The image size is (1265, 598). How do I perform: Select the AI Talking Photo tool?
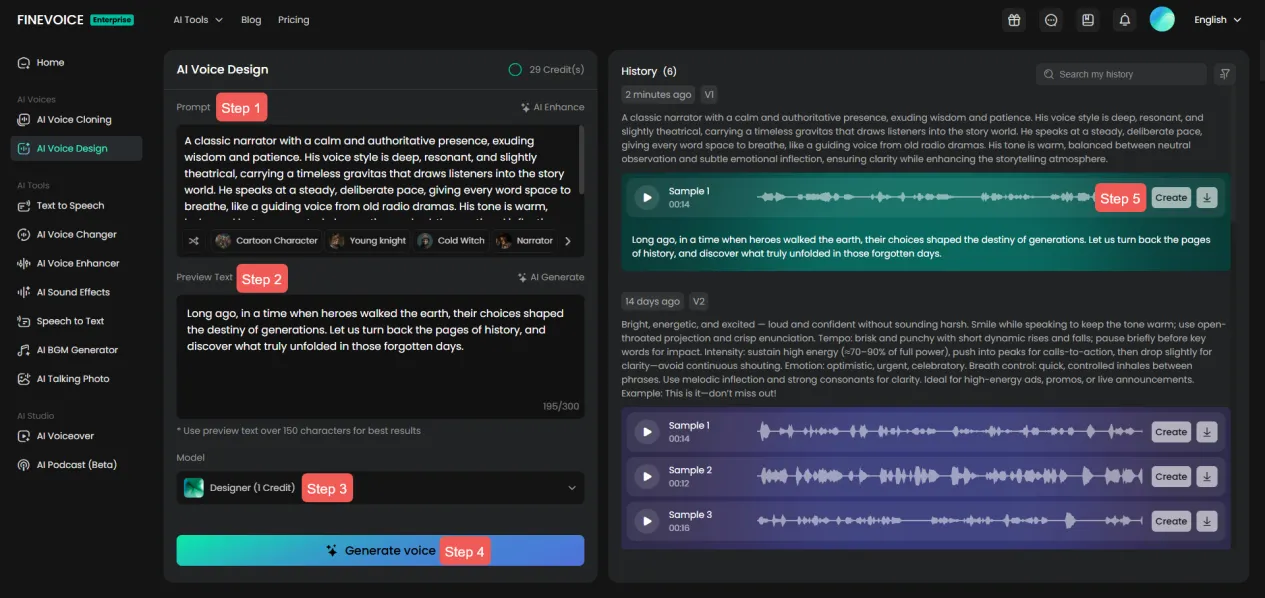[72, 378]
